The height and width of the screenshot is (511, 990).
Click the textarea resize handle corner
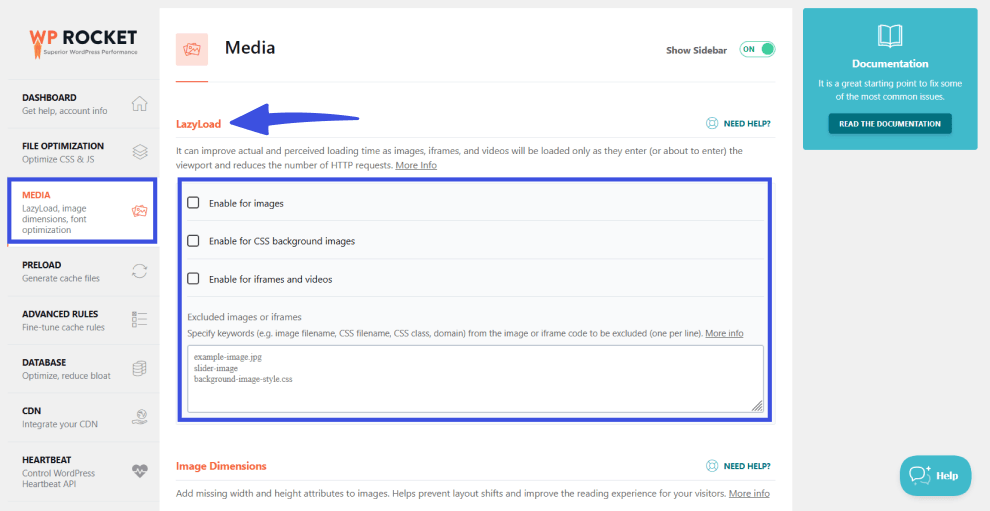(x=758, y=407)
